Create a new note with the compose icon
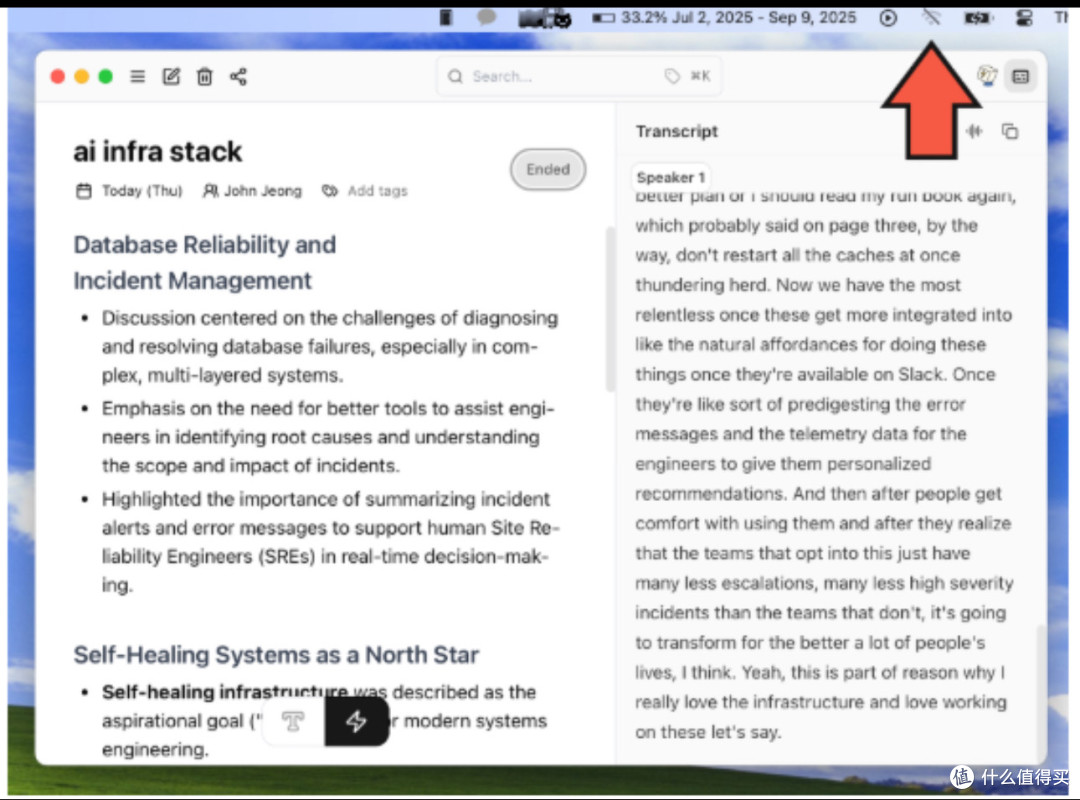 [x=171, y=76]
